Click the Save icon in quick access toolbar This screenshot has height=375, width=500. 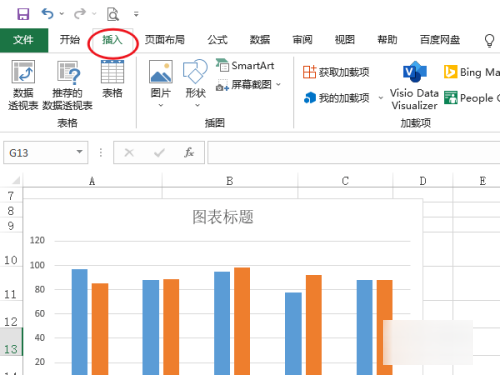[x=23, y=14]
